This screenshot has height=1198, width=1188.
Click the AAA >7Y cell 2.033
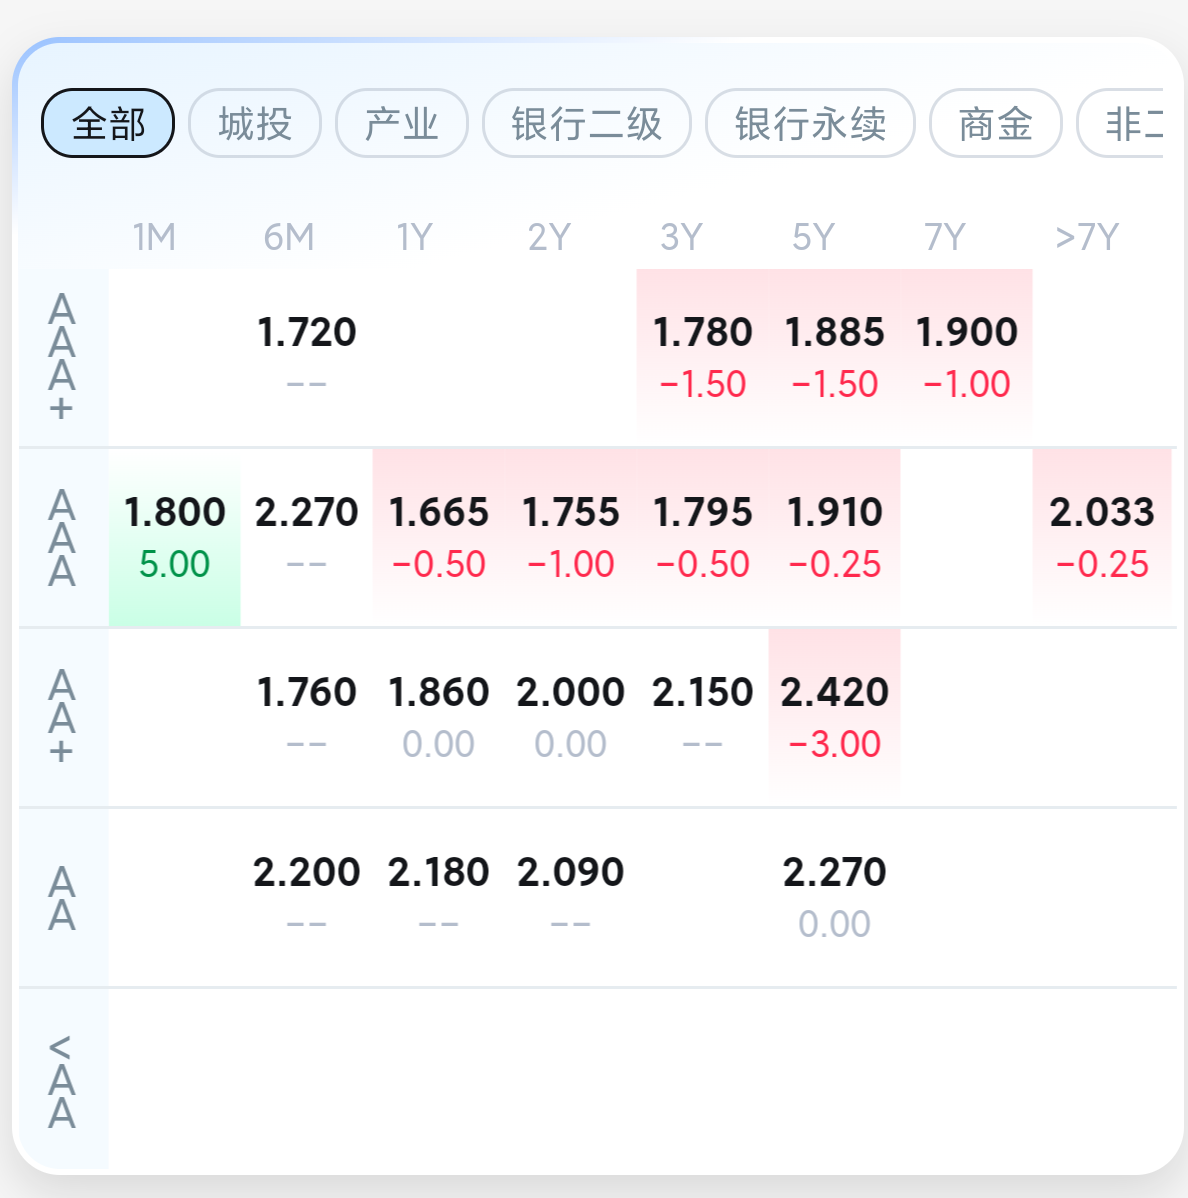[1102, 537]
